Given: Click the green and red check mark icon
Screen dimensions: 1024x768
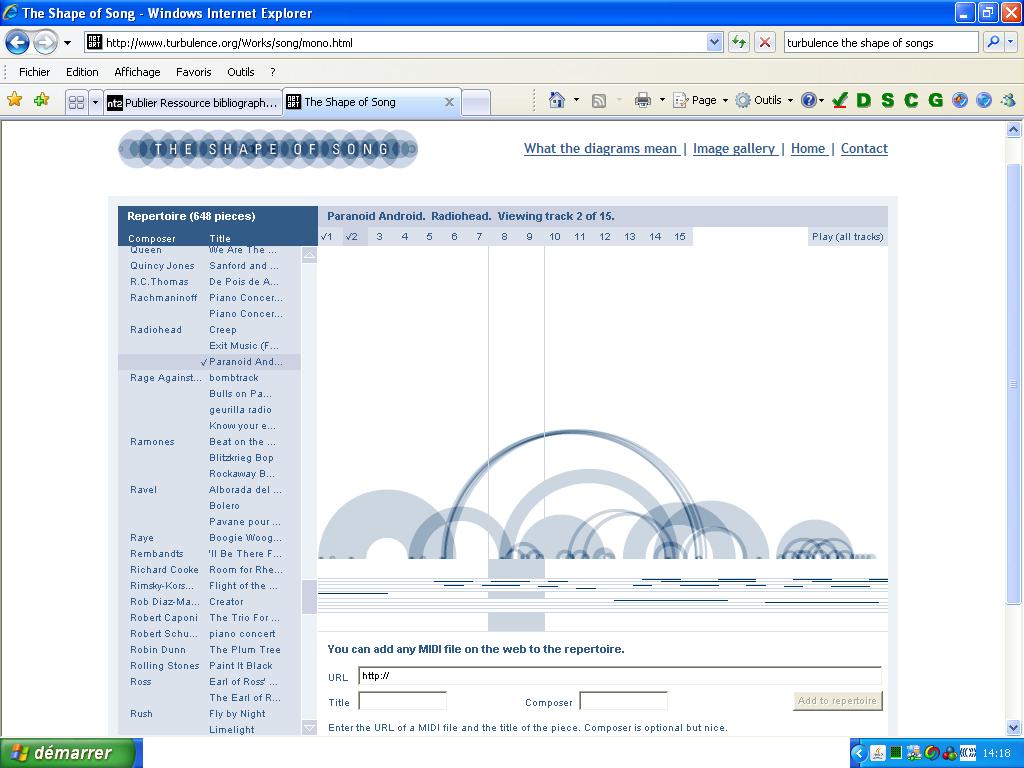Looking at the screenshot, I should [840, 100].
